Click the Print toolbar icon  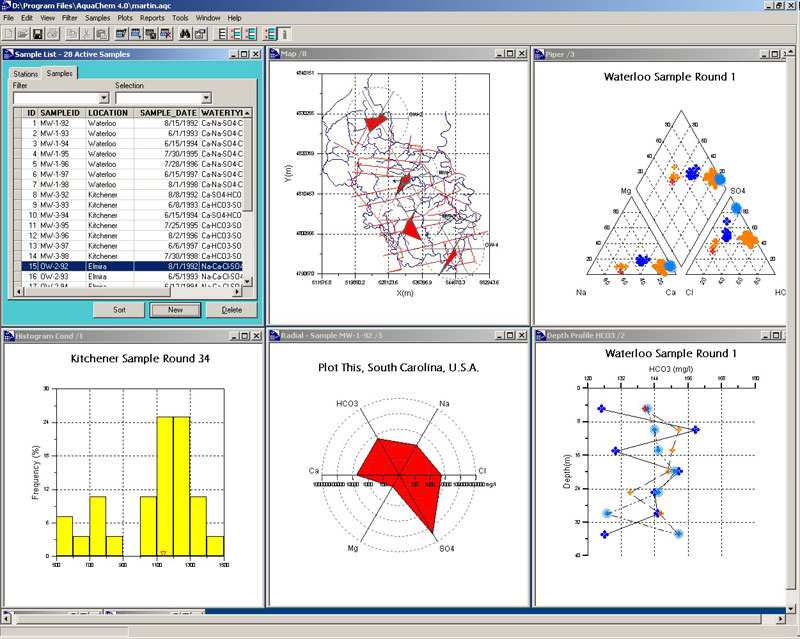(52, 34)
